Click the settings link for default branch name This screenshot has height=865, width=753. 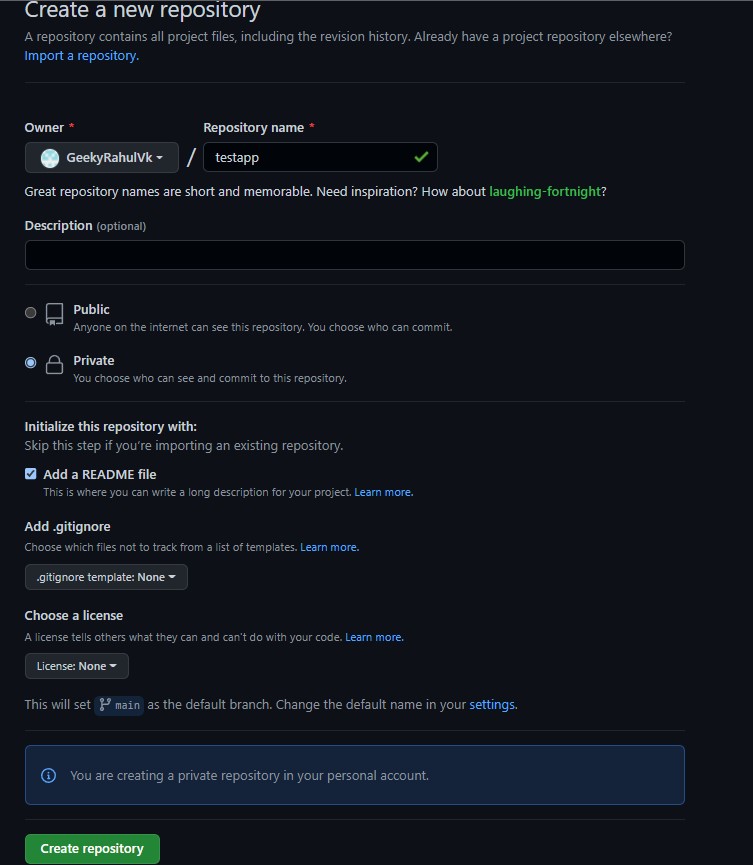pos(491,705)
